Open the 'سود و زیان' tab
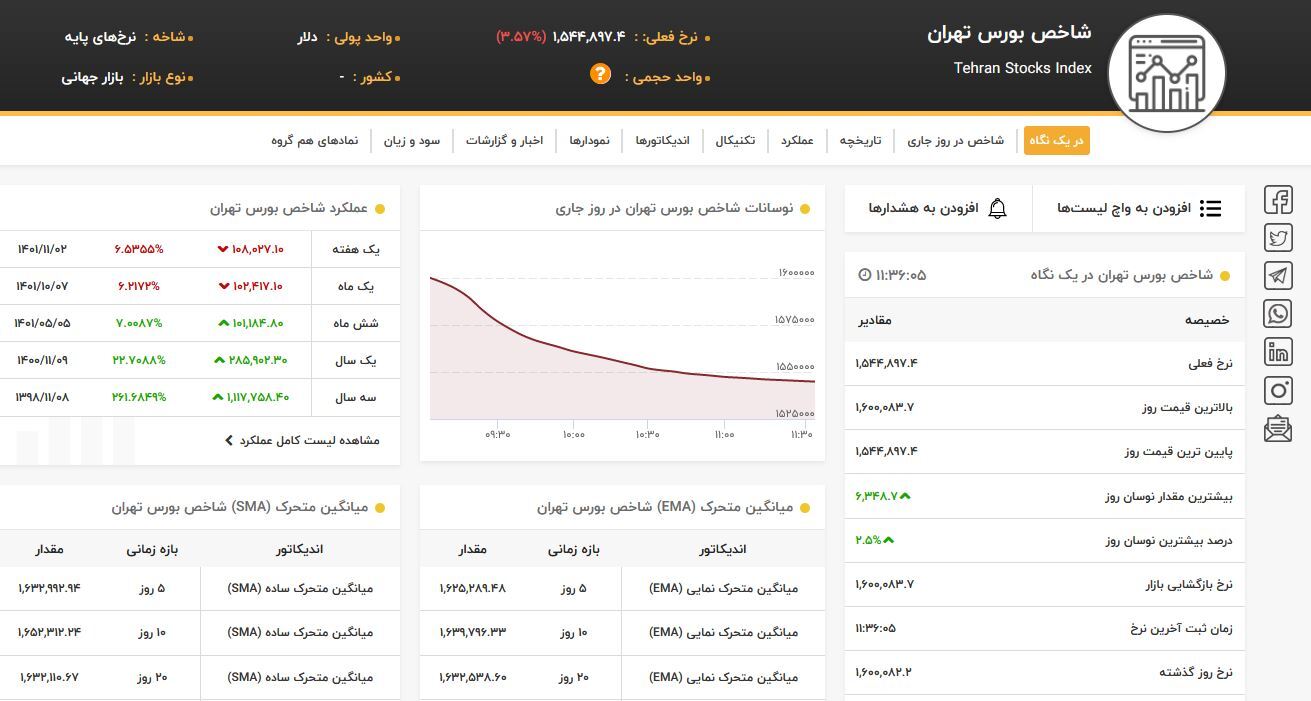1311x701 pixels. 411,141
